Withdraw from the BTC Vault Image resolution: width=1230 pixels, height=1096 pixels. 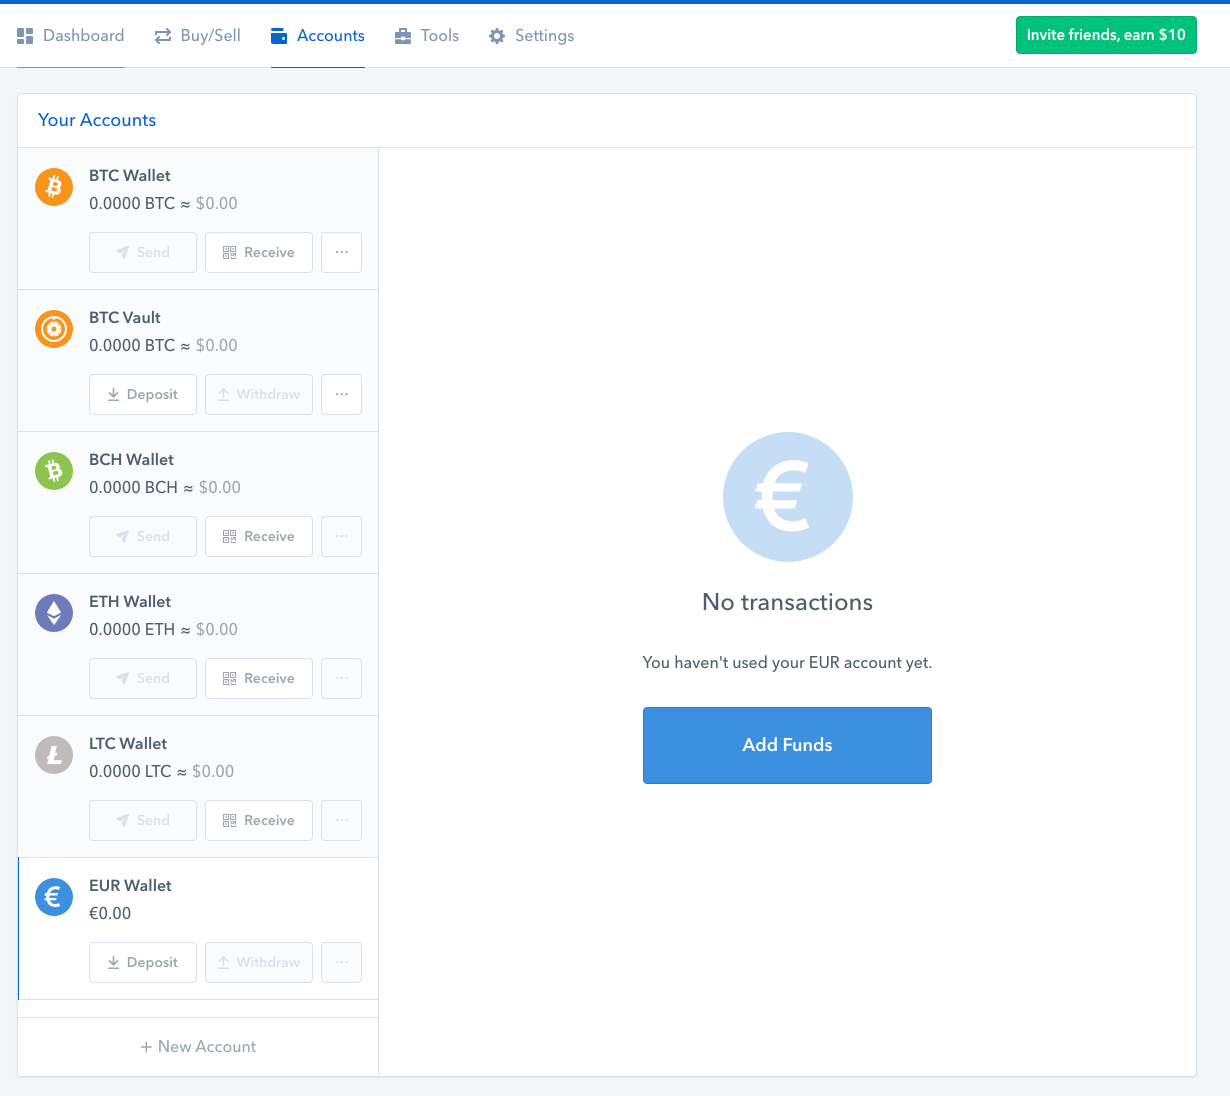click(x=259, y=395)
